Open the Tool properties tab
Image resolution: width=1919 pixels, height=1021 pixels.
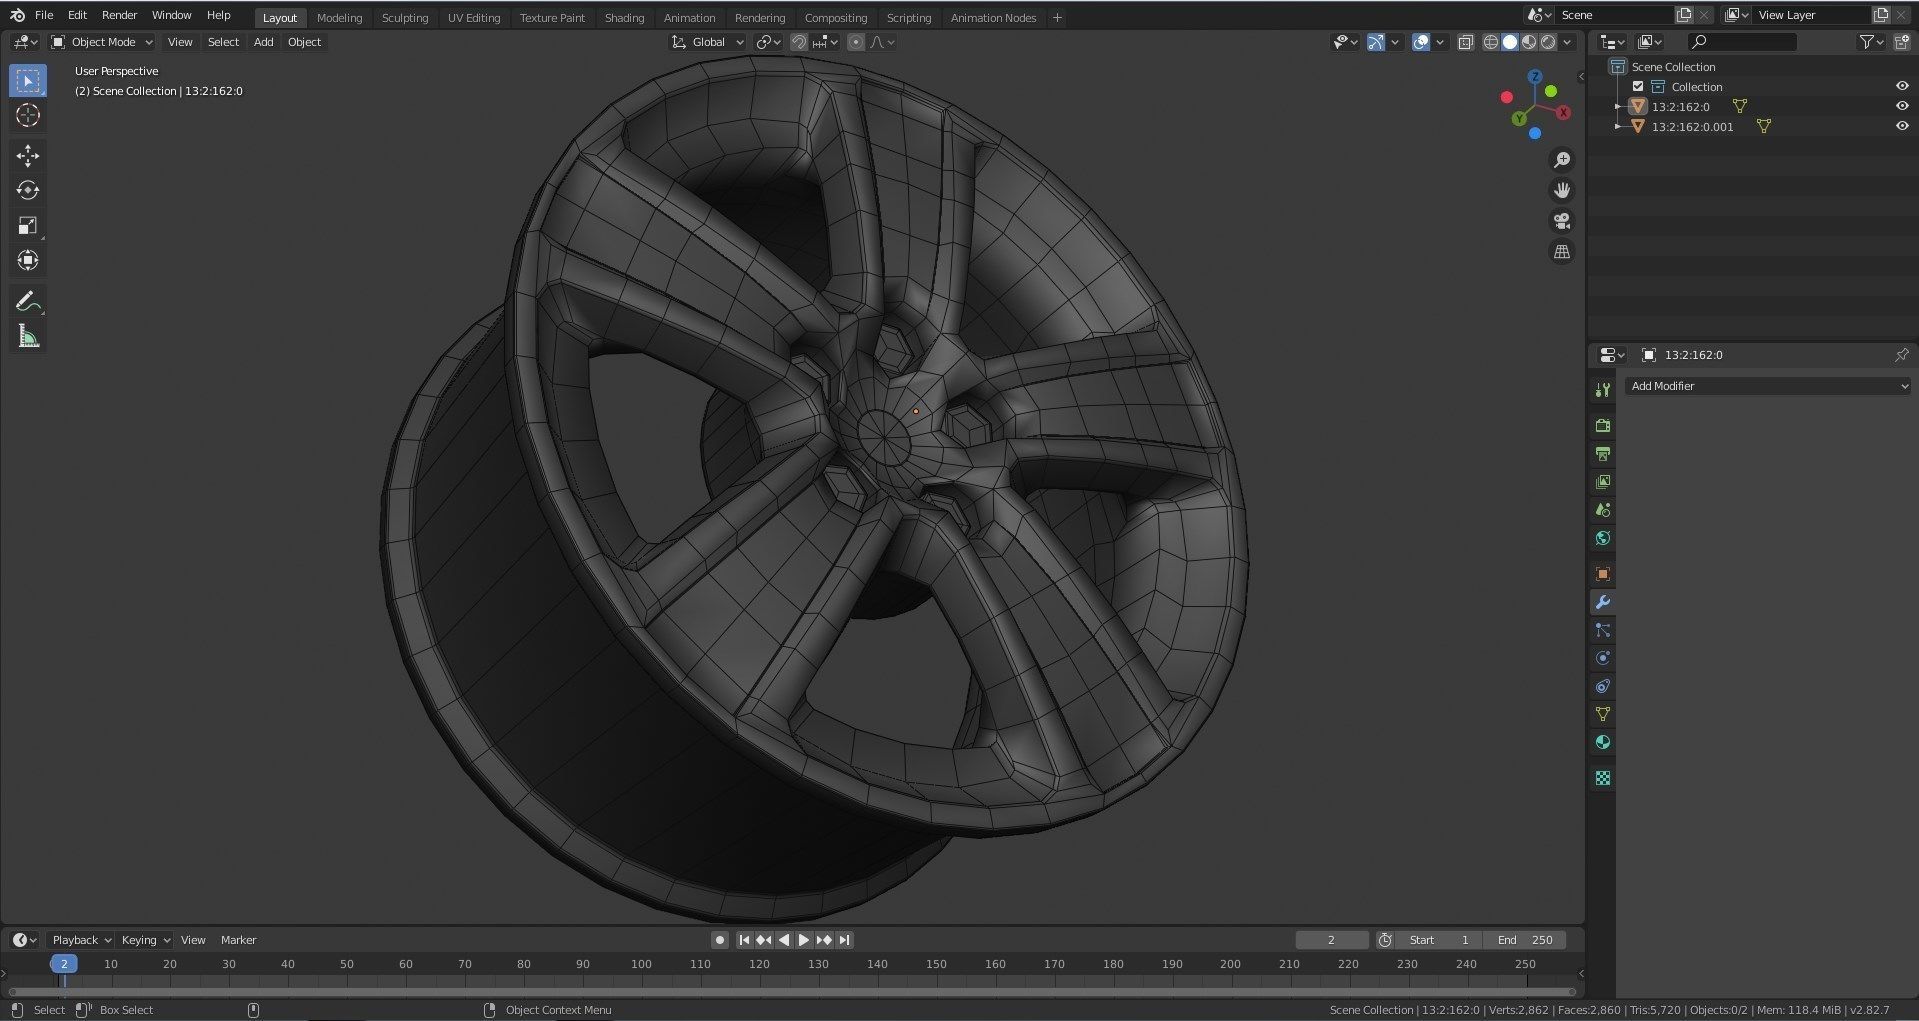tap(1603, 390)
